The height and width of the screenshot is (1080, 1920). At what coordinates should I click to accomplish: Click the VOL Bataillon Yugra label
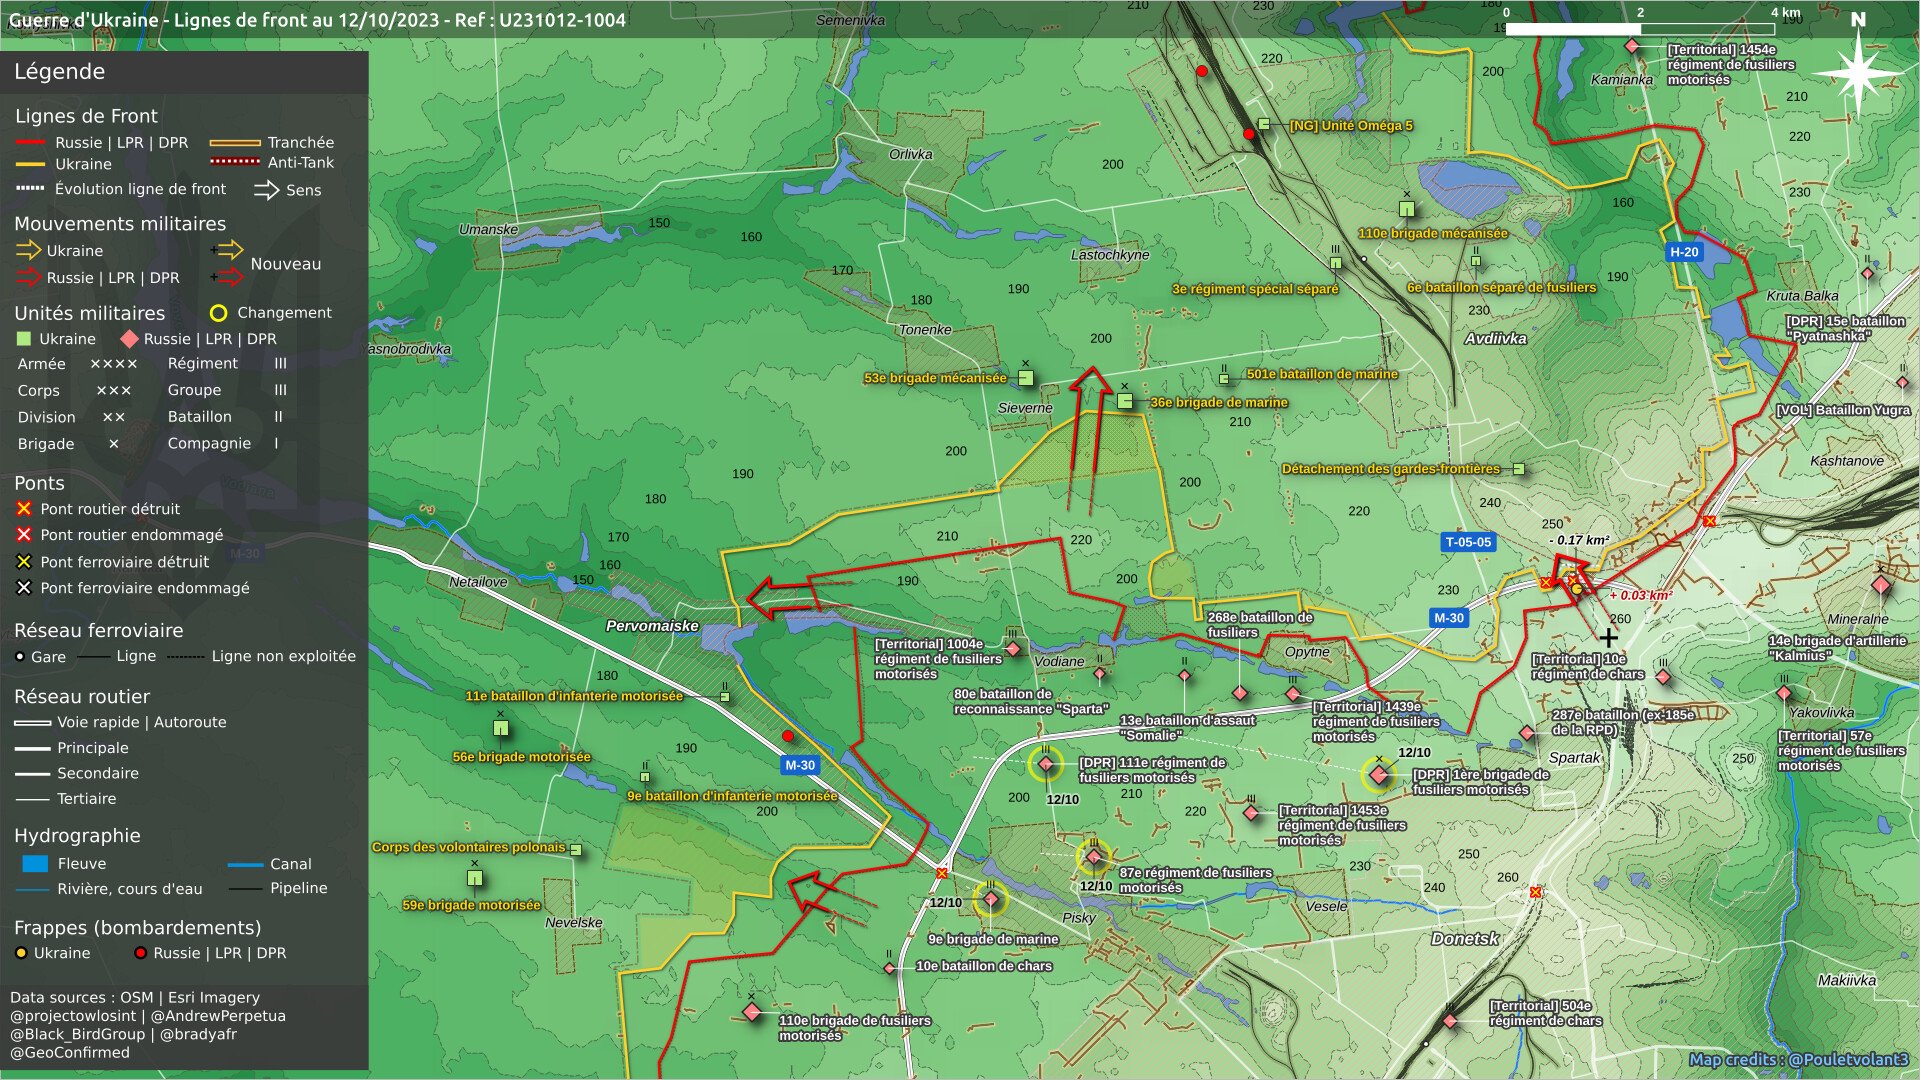click(1843, 410)
